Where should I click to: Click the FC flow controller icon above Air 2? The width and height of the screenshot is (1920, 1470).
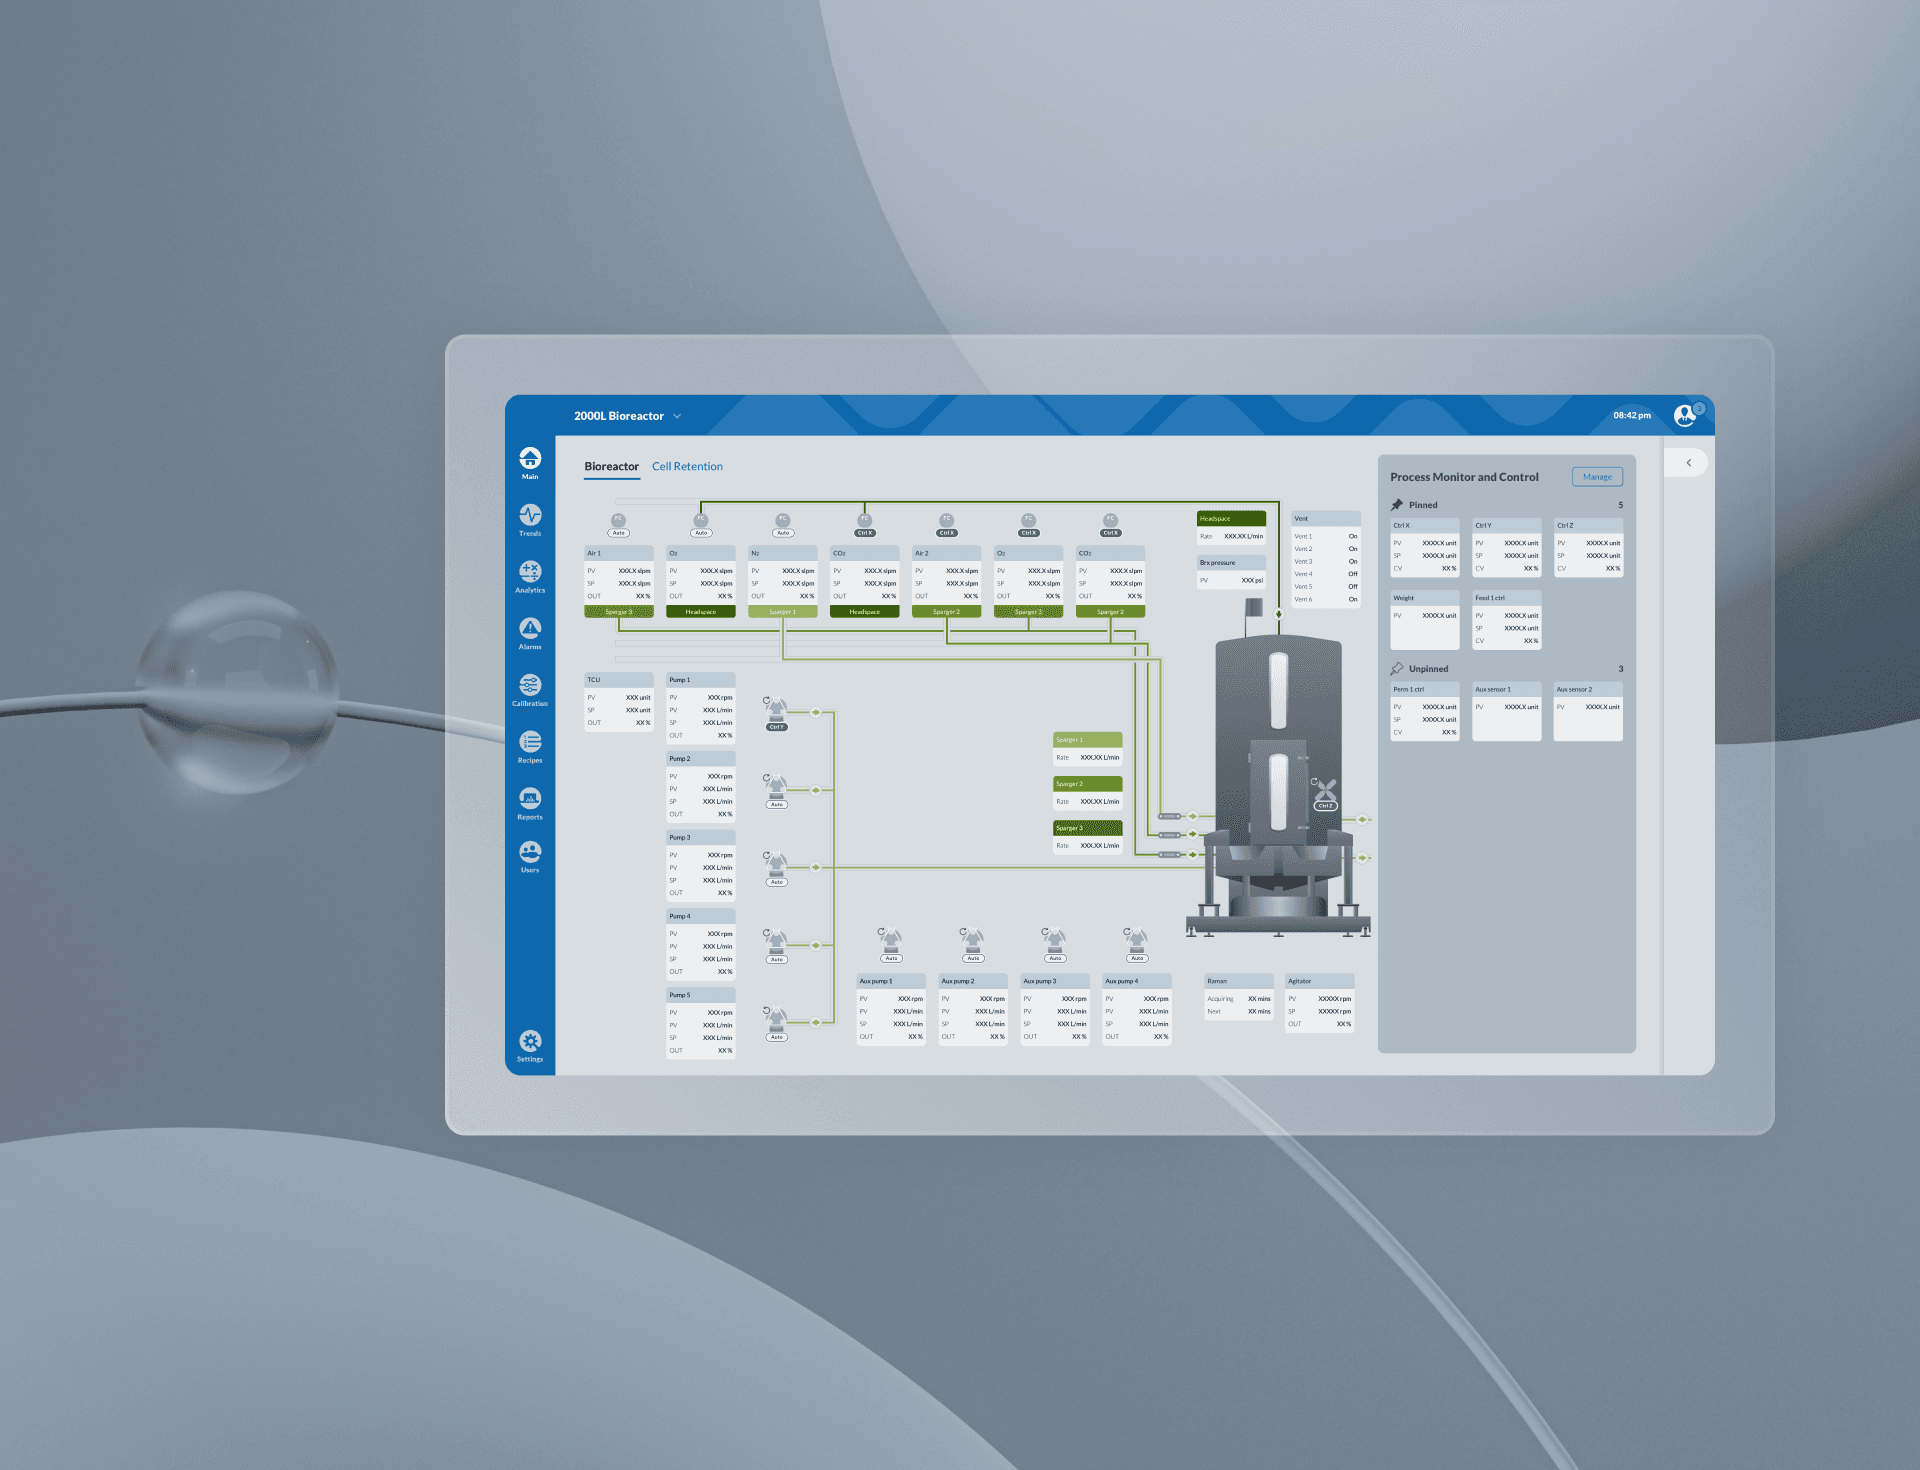tap(946, 519)
